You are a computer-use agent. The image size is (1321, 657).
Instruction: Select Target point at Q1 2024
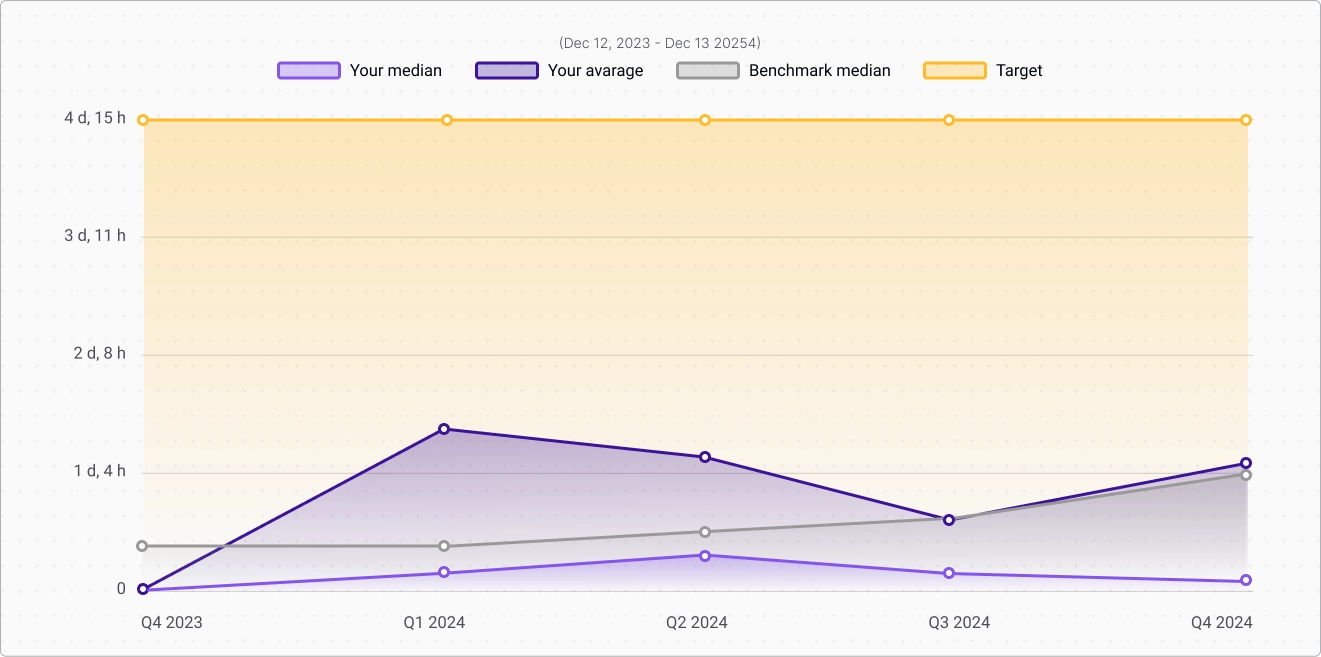(447, 120)
